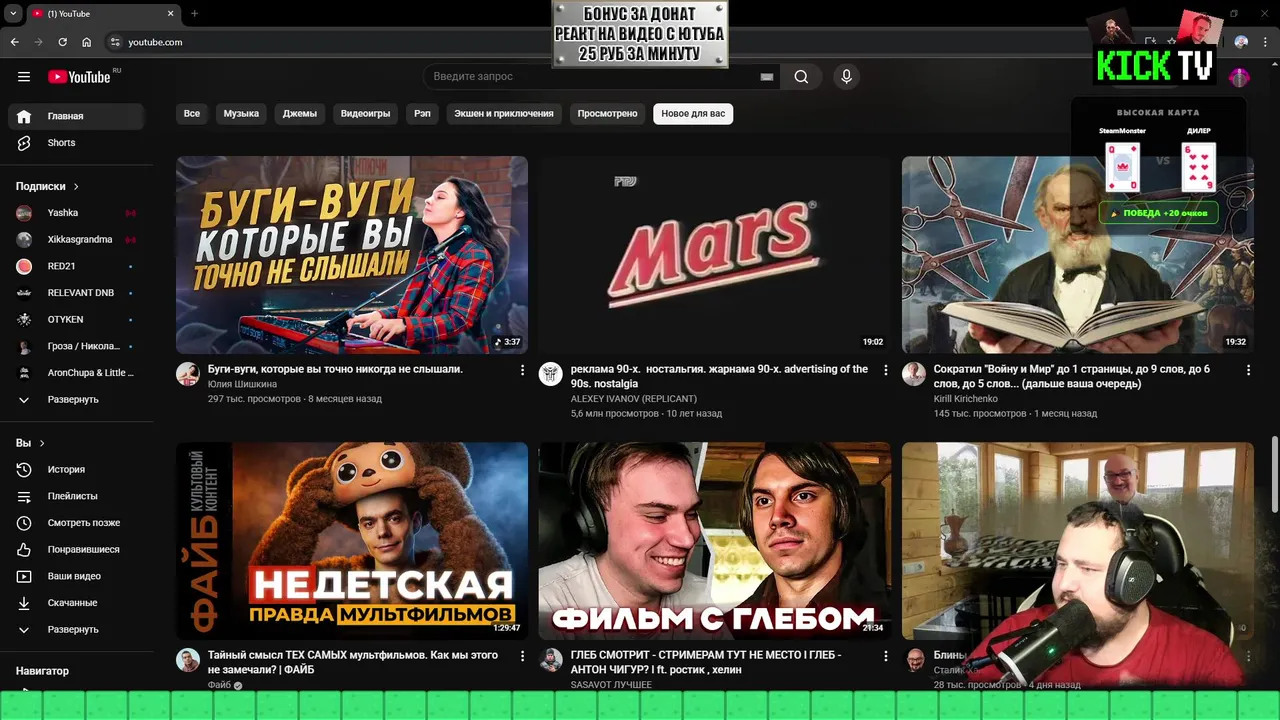Open Watch later (Смотреть позже)
The height and width of the screenshot is (720, 1280).
coord(76,523)
